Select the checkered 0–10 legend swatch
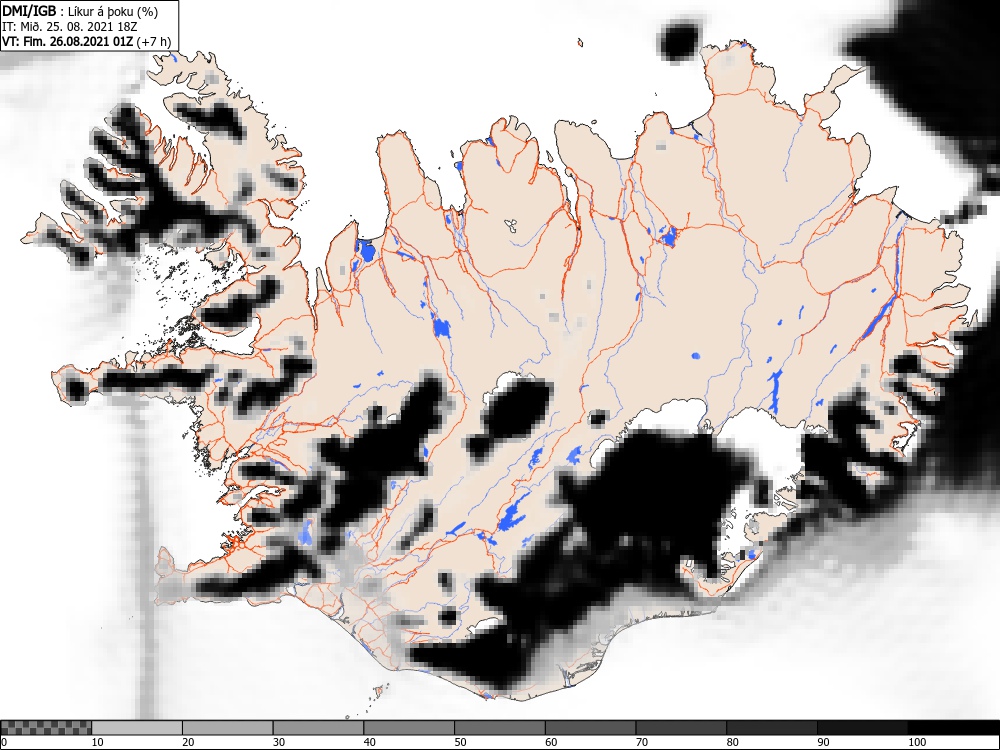Image resolution: width=1000 pixels, height=750 pixels. (46, 728)
